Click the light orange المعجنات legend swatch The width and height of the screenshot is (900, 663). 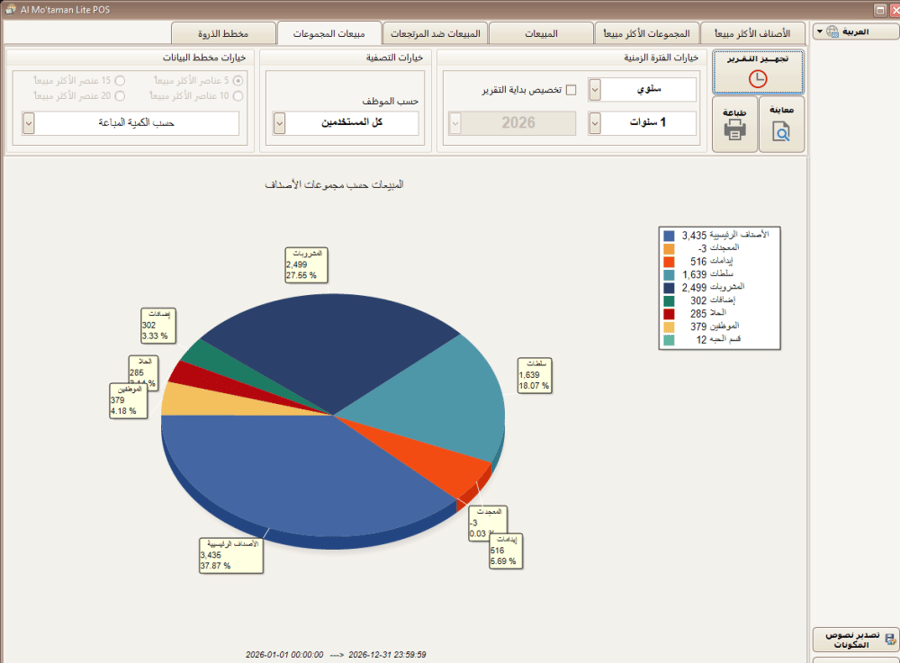tap(669, 249)
